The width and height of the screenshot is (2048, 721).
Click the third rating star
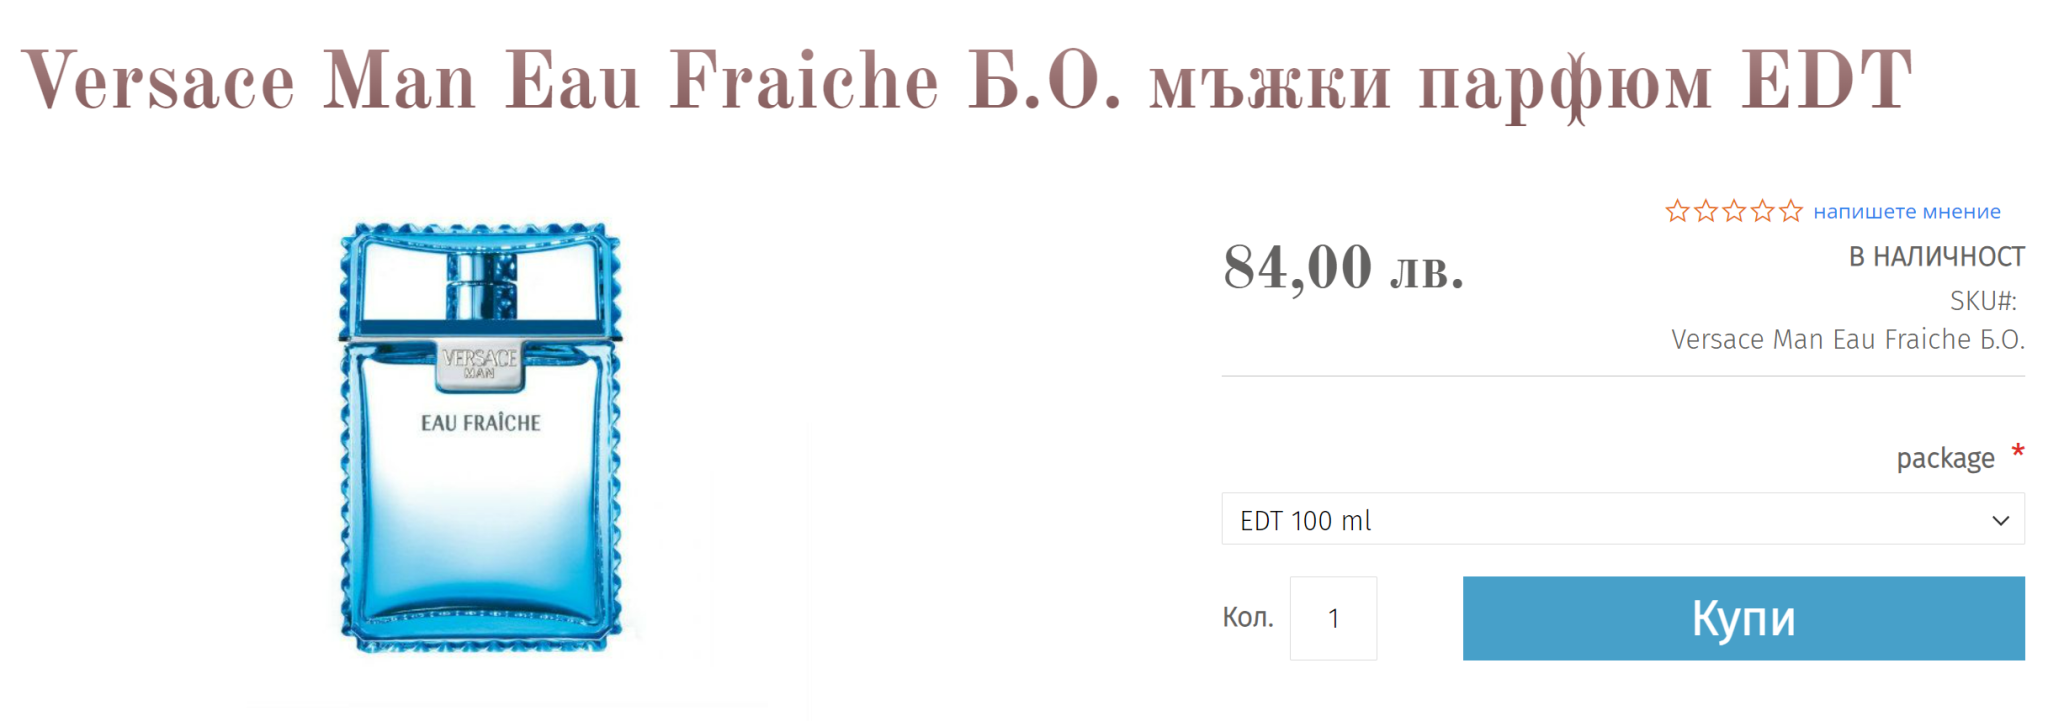(1734, 211)
